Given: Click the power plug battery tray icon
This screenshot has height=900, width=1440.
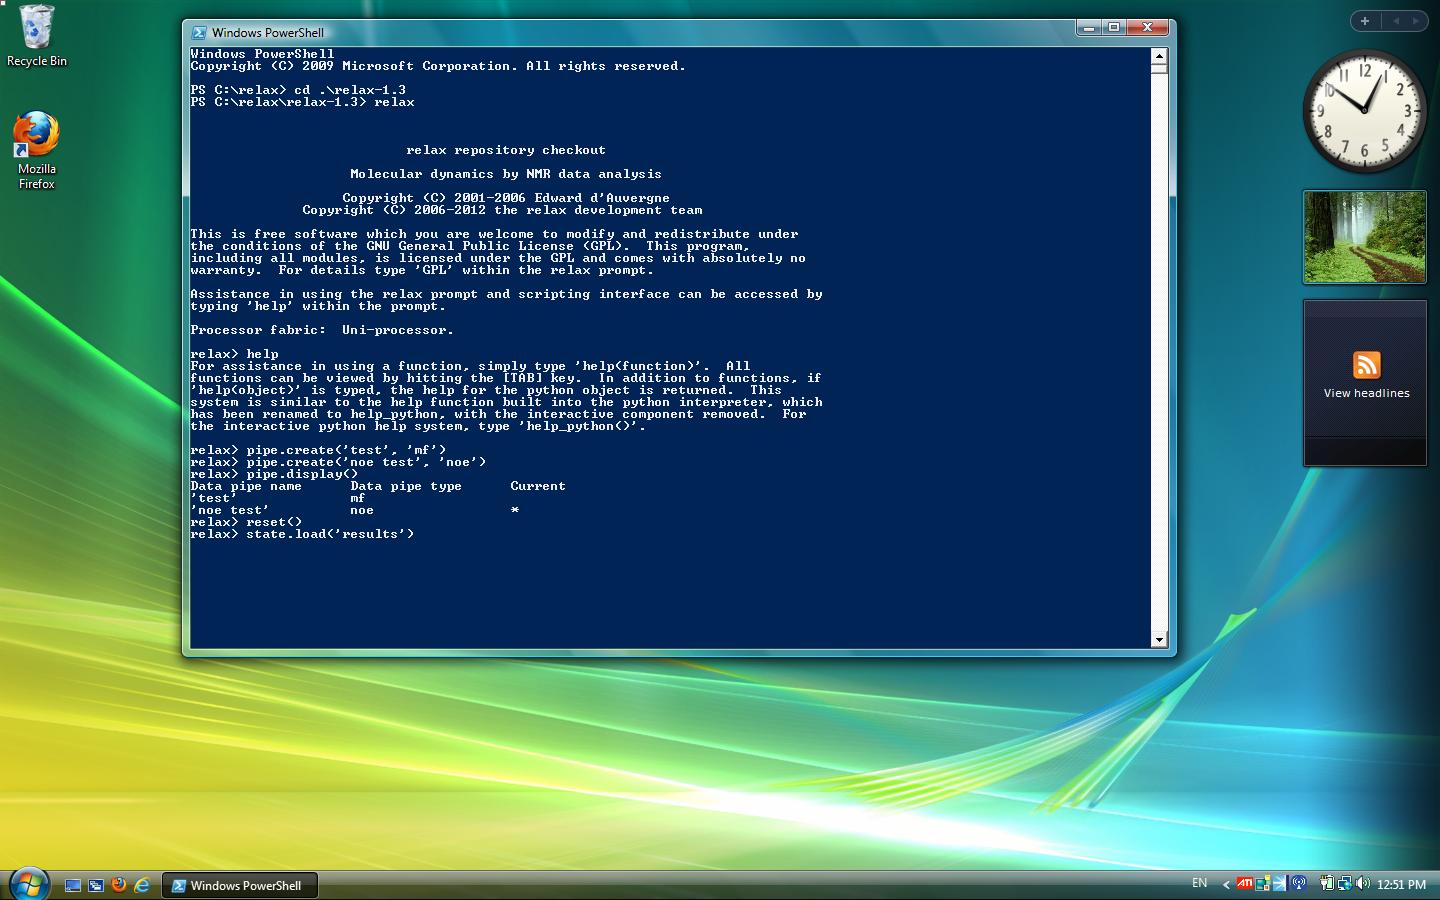Looking at the screenshot, I should click(x=1326, y=884).
